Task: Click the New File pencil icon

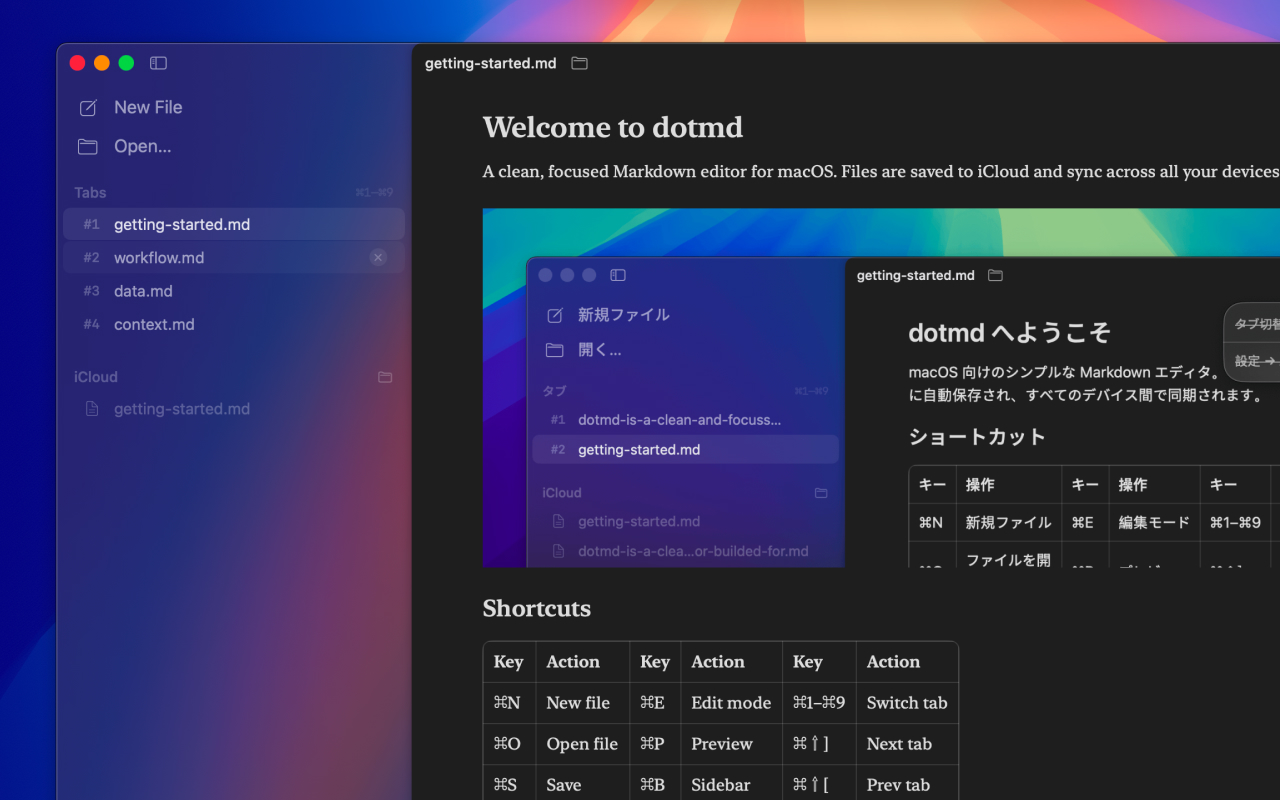Action: coord(88,108)
